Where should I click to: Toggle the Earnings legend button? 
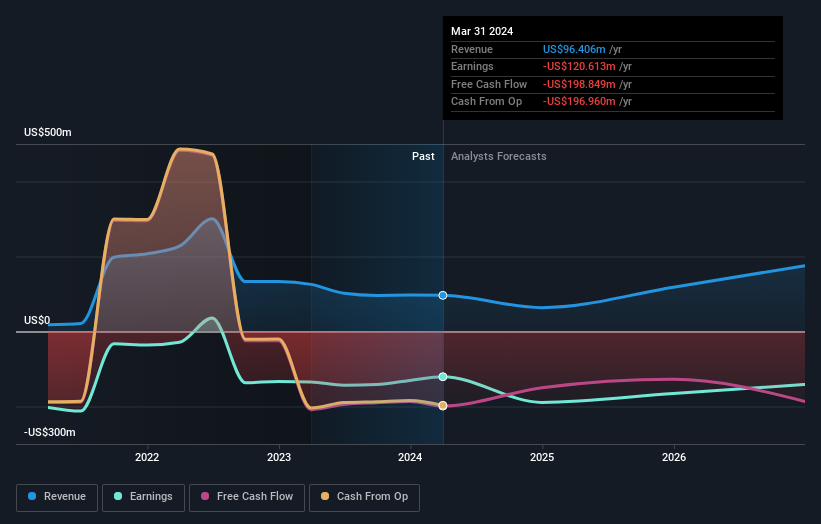143,497
